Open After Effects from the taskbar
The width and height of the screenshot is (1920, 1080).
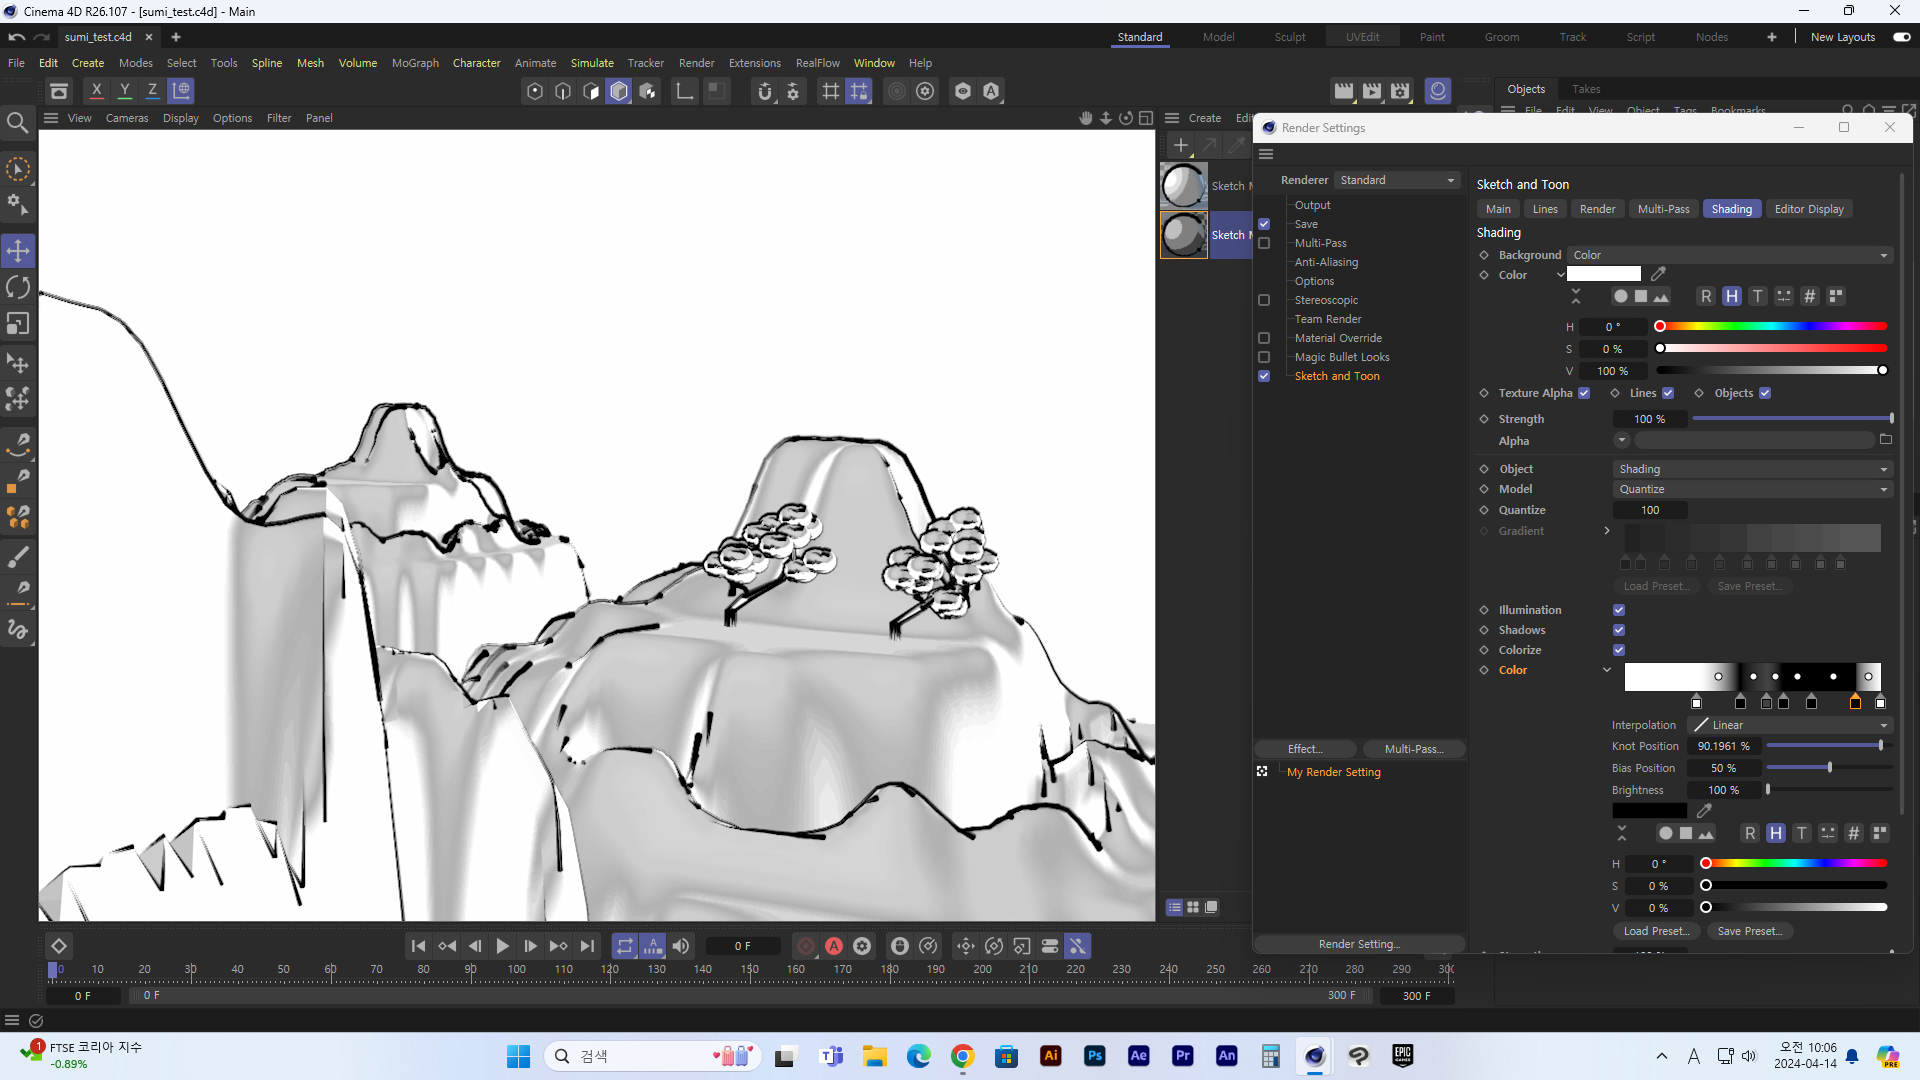coord(1139,1056)
